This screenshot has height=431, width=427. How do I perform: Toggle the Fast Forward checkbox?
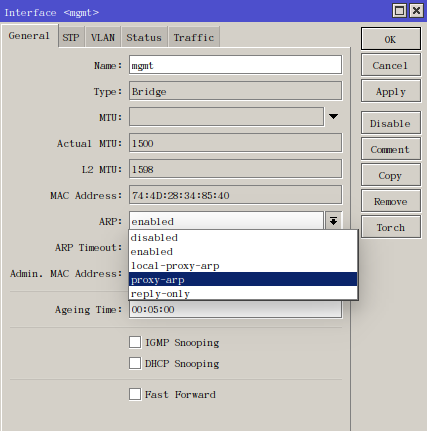pyautogui.click(x=135, y=394)
